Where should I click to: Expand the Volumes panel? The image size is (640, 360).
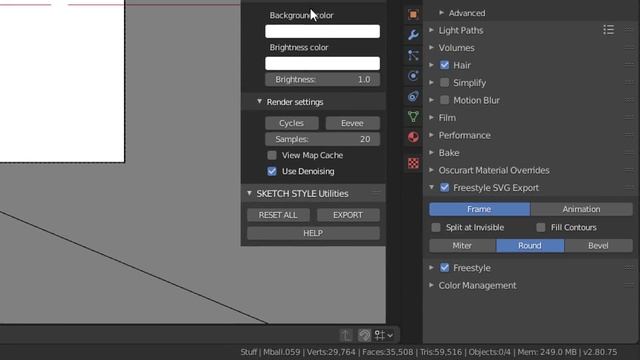coord(431,48)
